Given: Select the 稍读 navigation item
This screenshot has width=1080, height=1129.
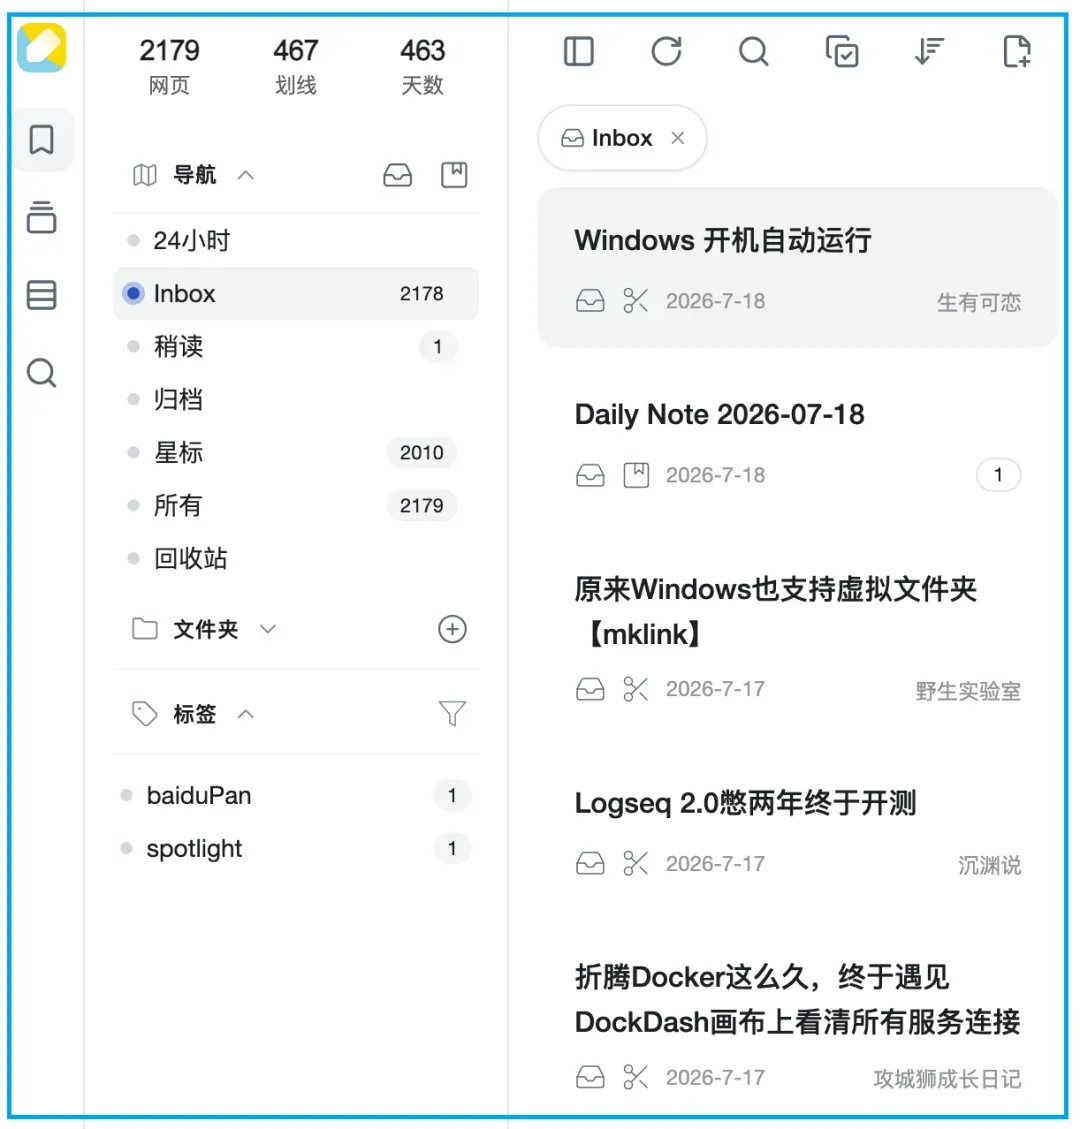Looking at the screenshot, I should (296, 347).
